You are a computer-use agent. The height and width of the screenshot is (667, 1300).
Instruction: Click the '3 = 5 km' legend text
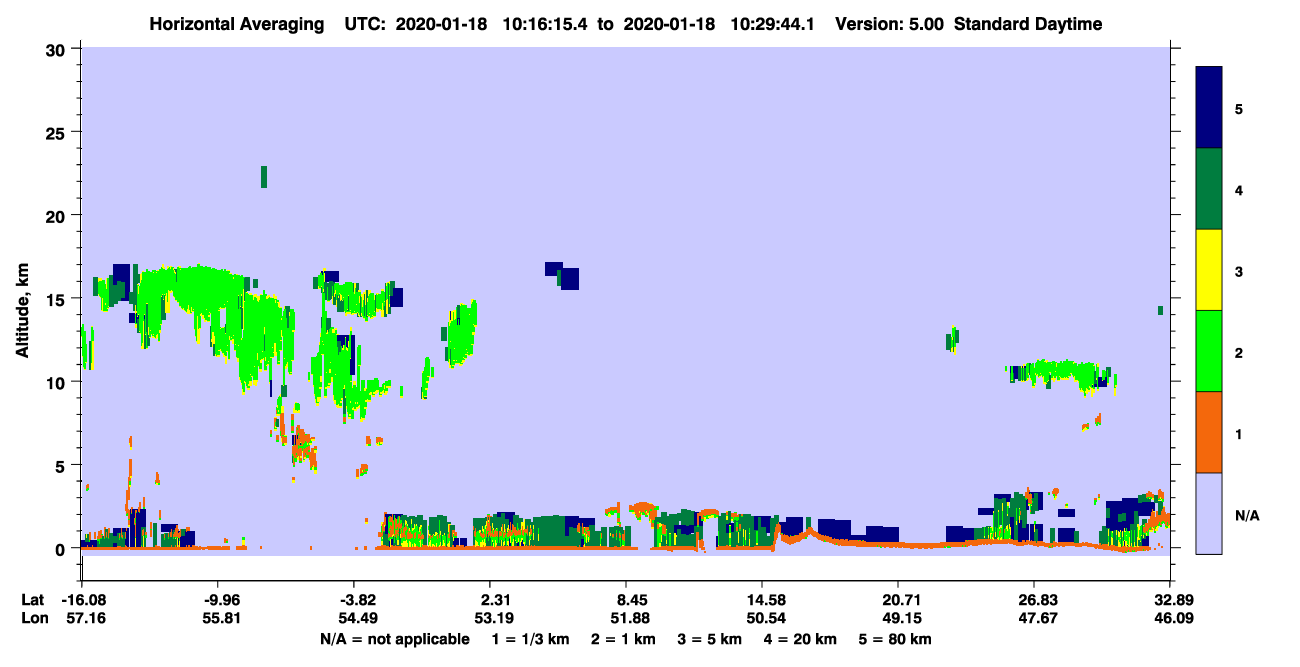[x=708, y=639]
